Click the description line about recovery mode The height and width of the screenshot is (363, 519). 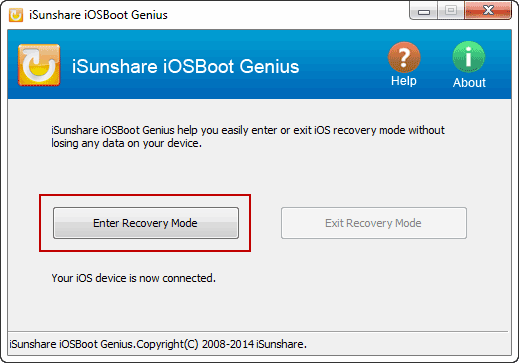pyautogui.click(x=248, y=130)
